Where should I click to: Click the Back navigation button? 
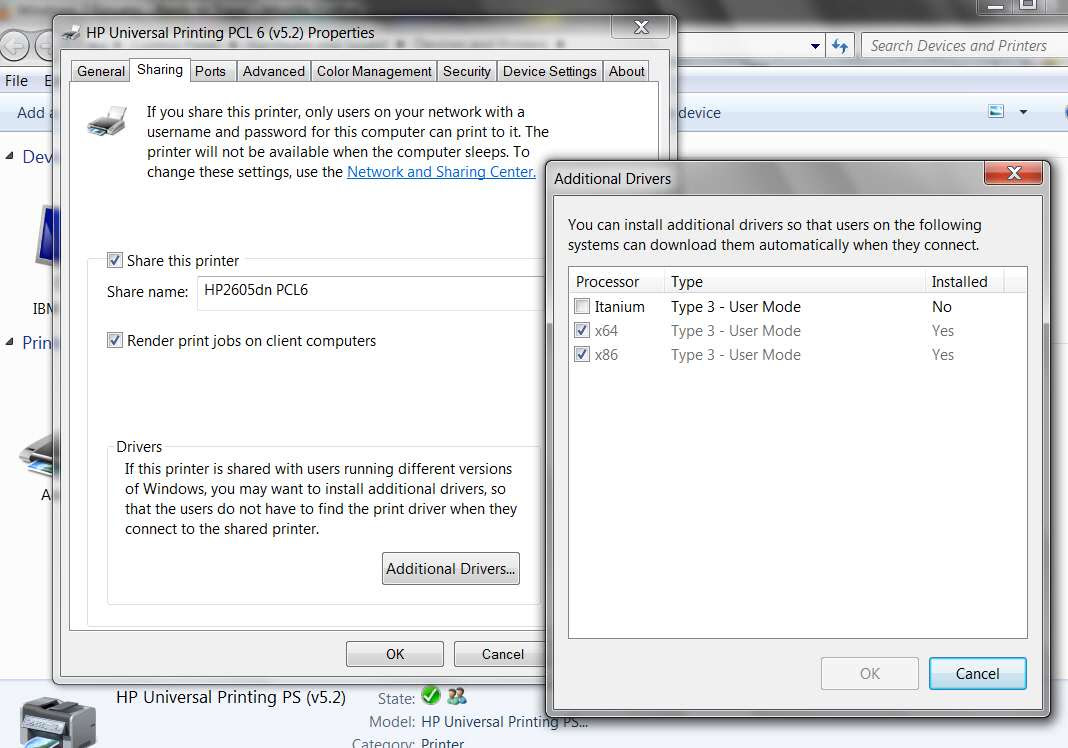coord(14,46)
